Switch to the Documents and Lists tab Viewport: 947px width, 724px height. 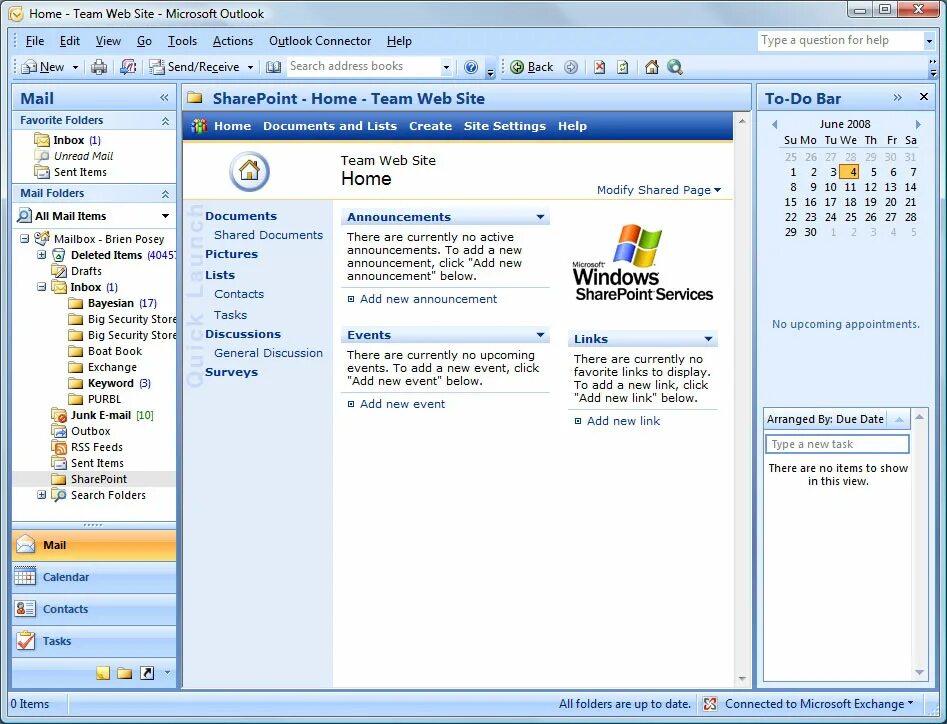(330, 126)
